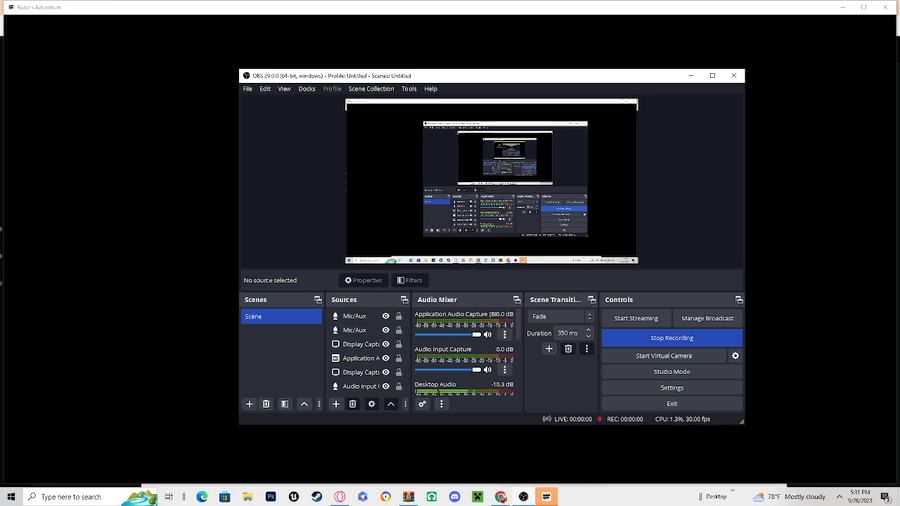Add a scene transition with the plus icon
The image size is (900, 506).
point(549,348)
